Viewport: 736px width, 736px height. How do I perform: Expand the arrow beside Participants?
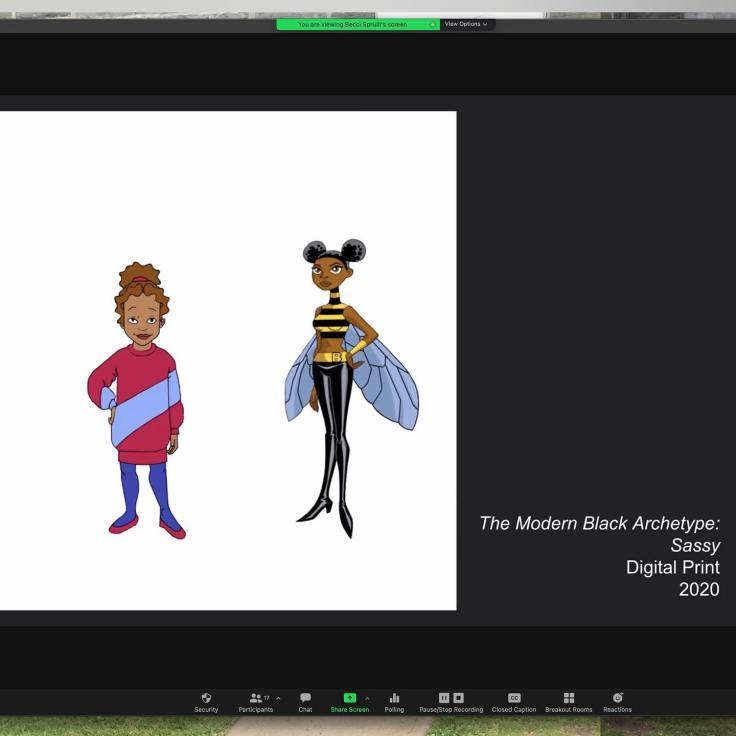tap(278, 698)
